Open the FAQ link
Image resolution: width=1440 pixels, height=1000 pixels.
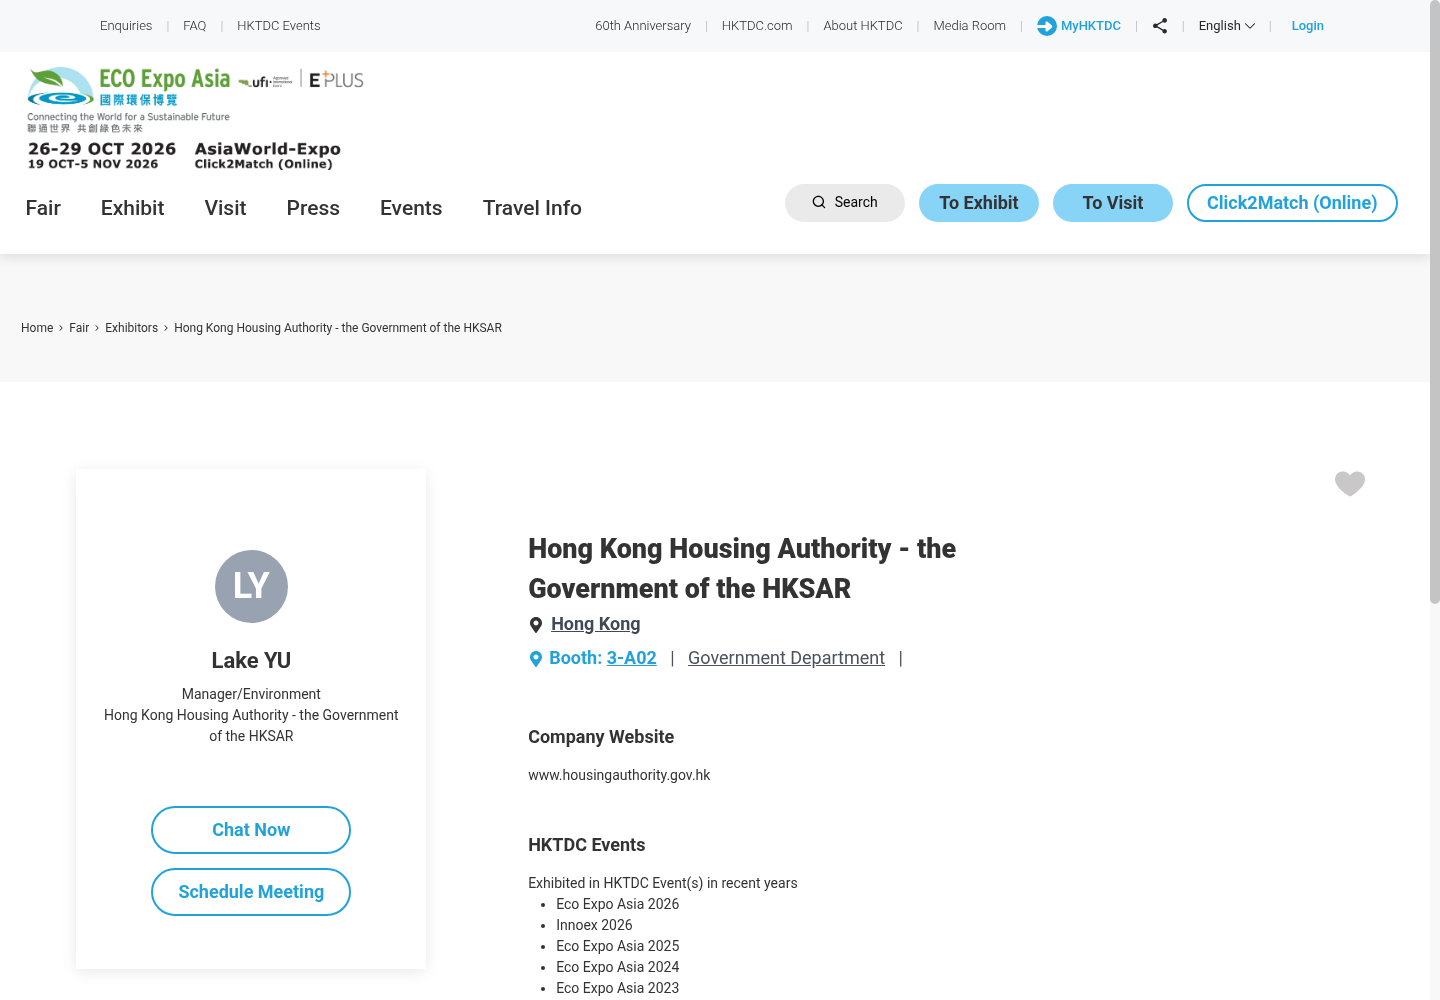click(x=195, y=26)
